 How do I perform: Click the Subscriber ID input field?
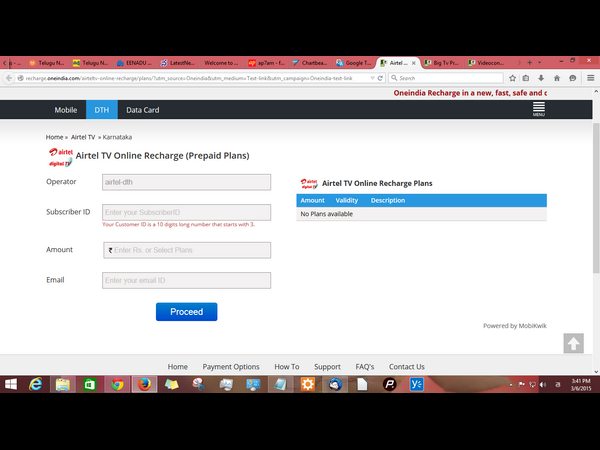186,212
